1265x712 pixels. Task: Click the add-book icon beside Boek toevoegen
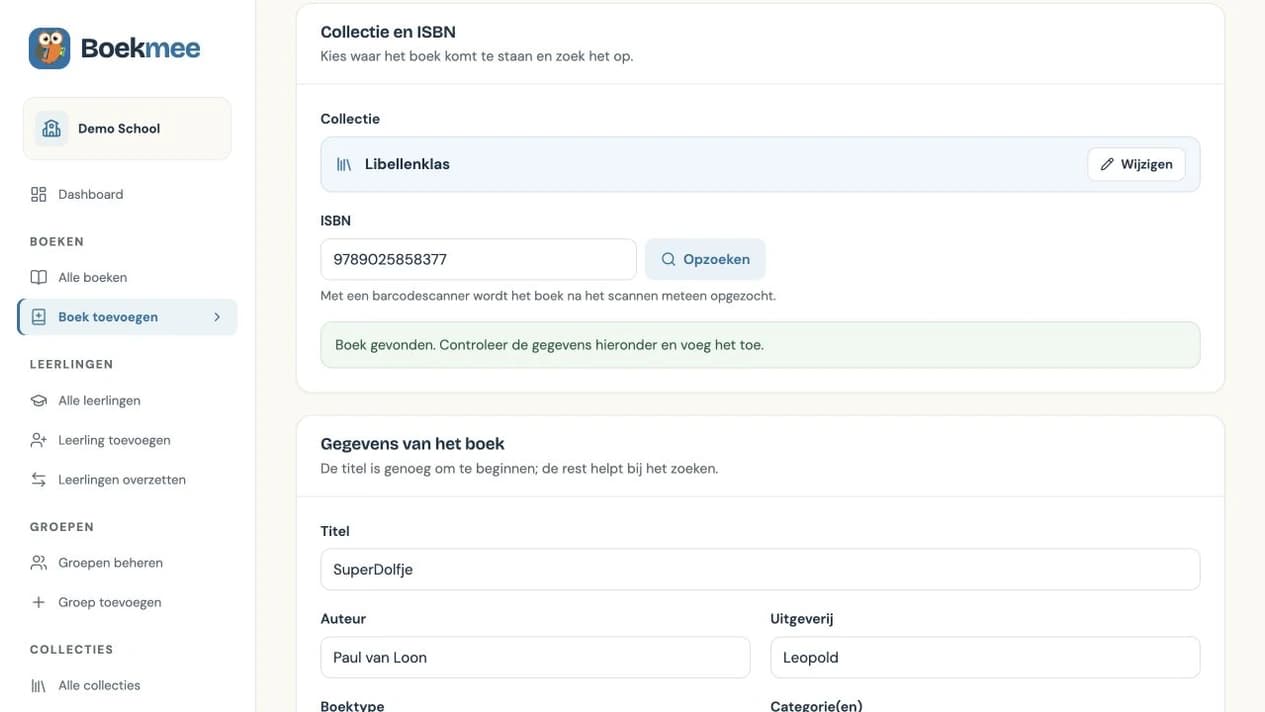[x=39, y=317]
